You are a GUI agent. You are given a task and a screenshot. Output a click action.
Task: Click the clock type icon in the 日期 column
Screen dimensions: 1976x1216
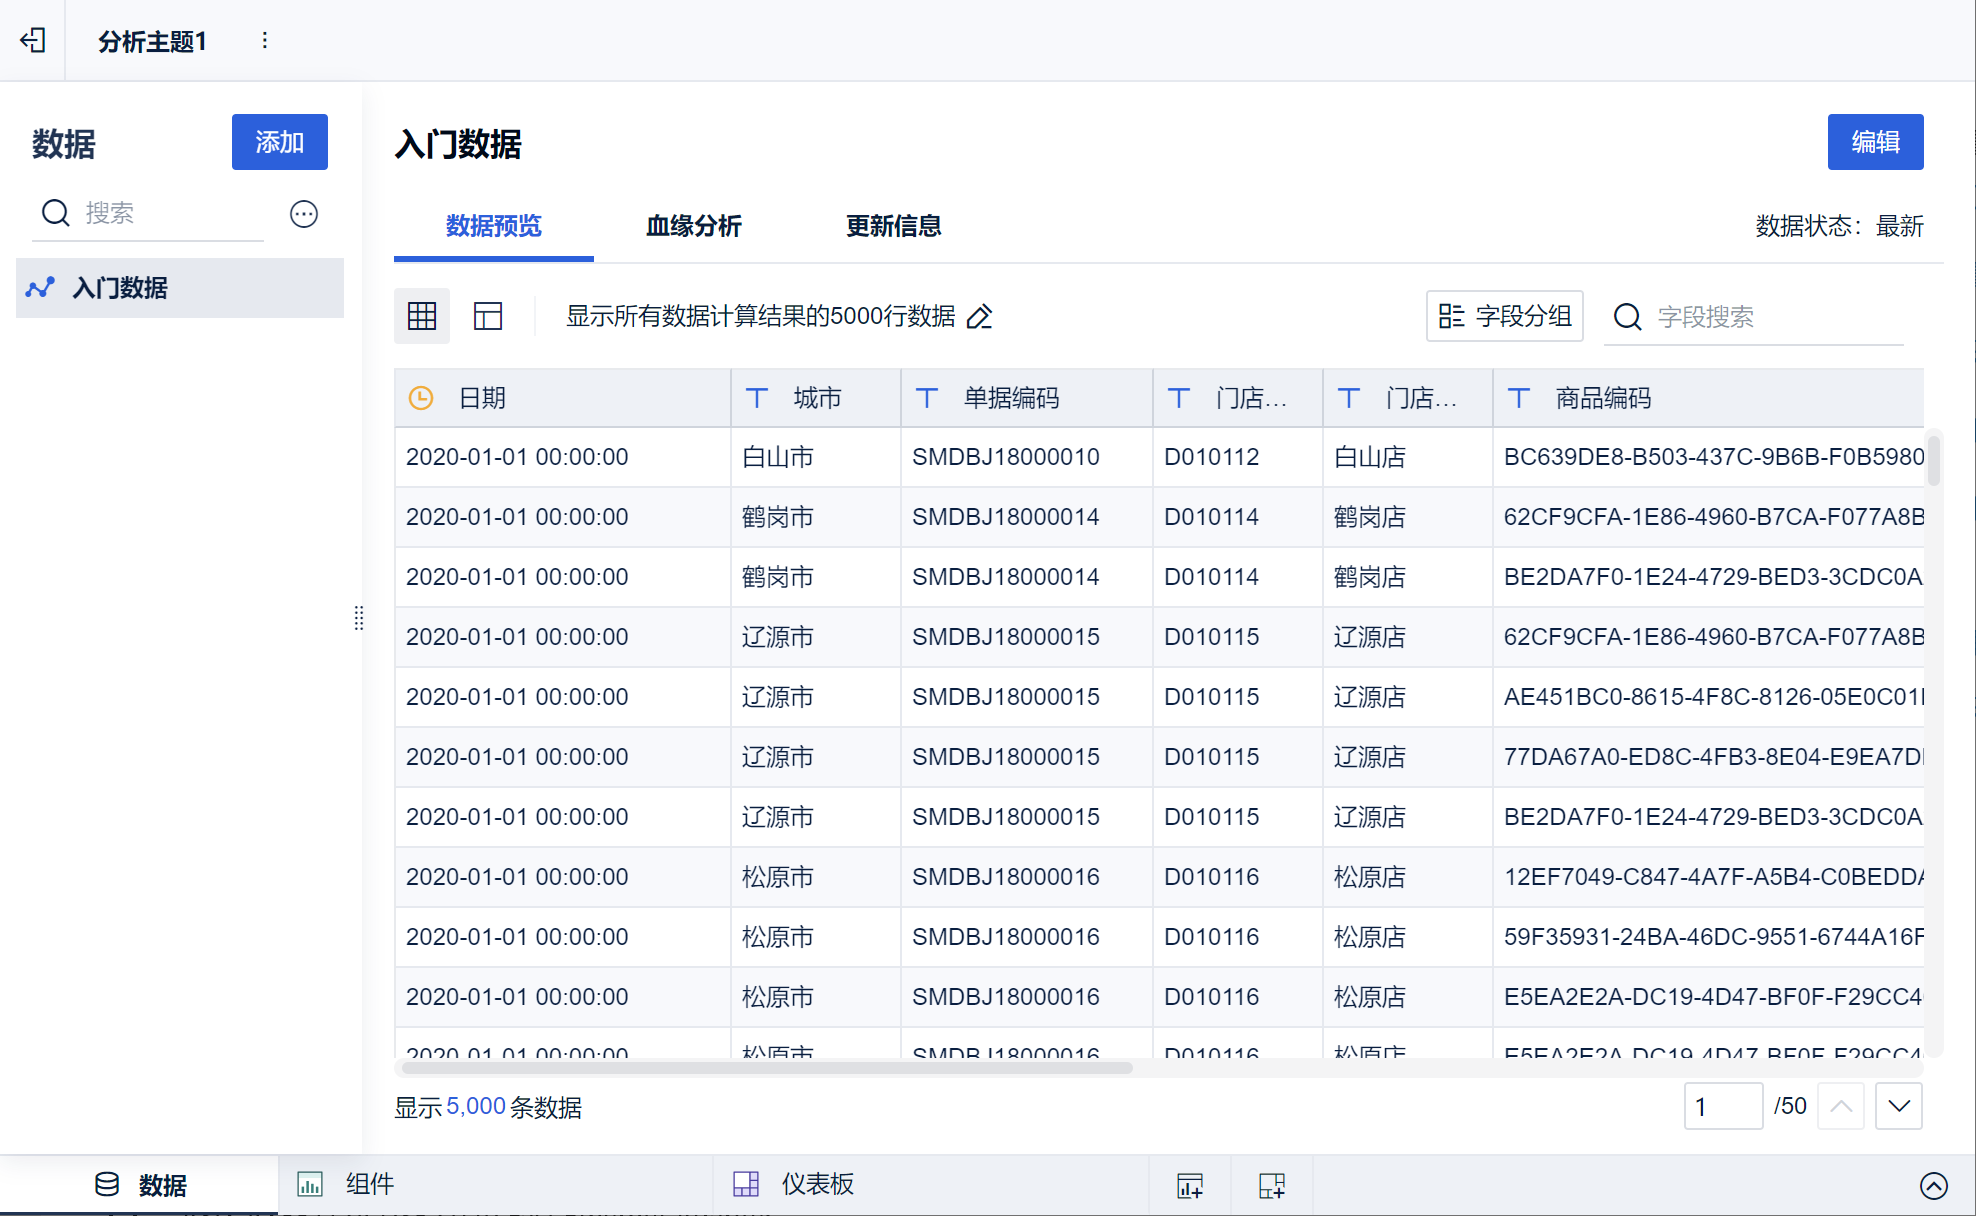[421, 398]
